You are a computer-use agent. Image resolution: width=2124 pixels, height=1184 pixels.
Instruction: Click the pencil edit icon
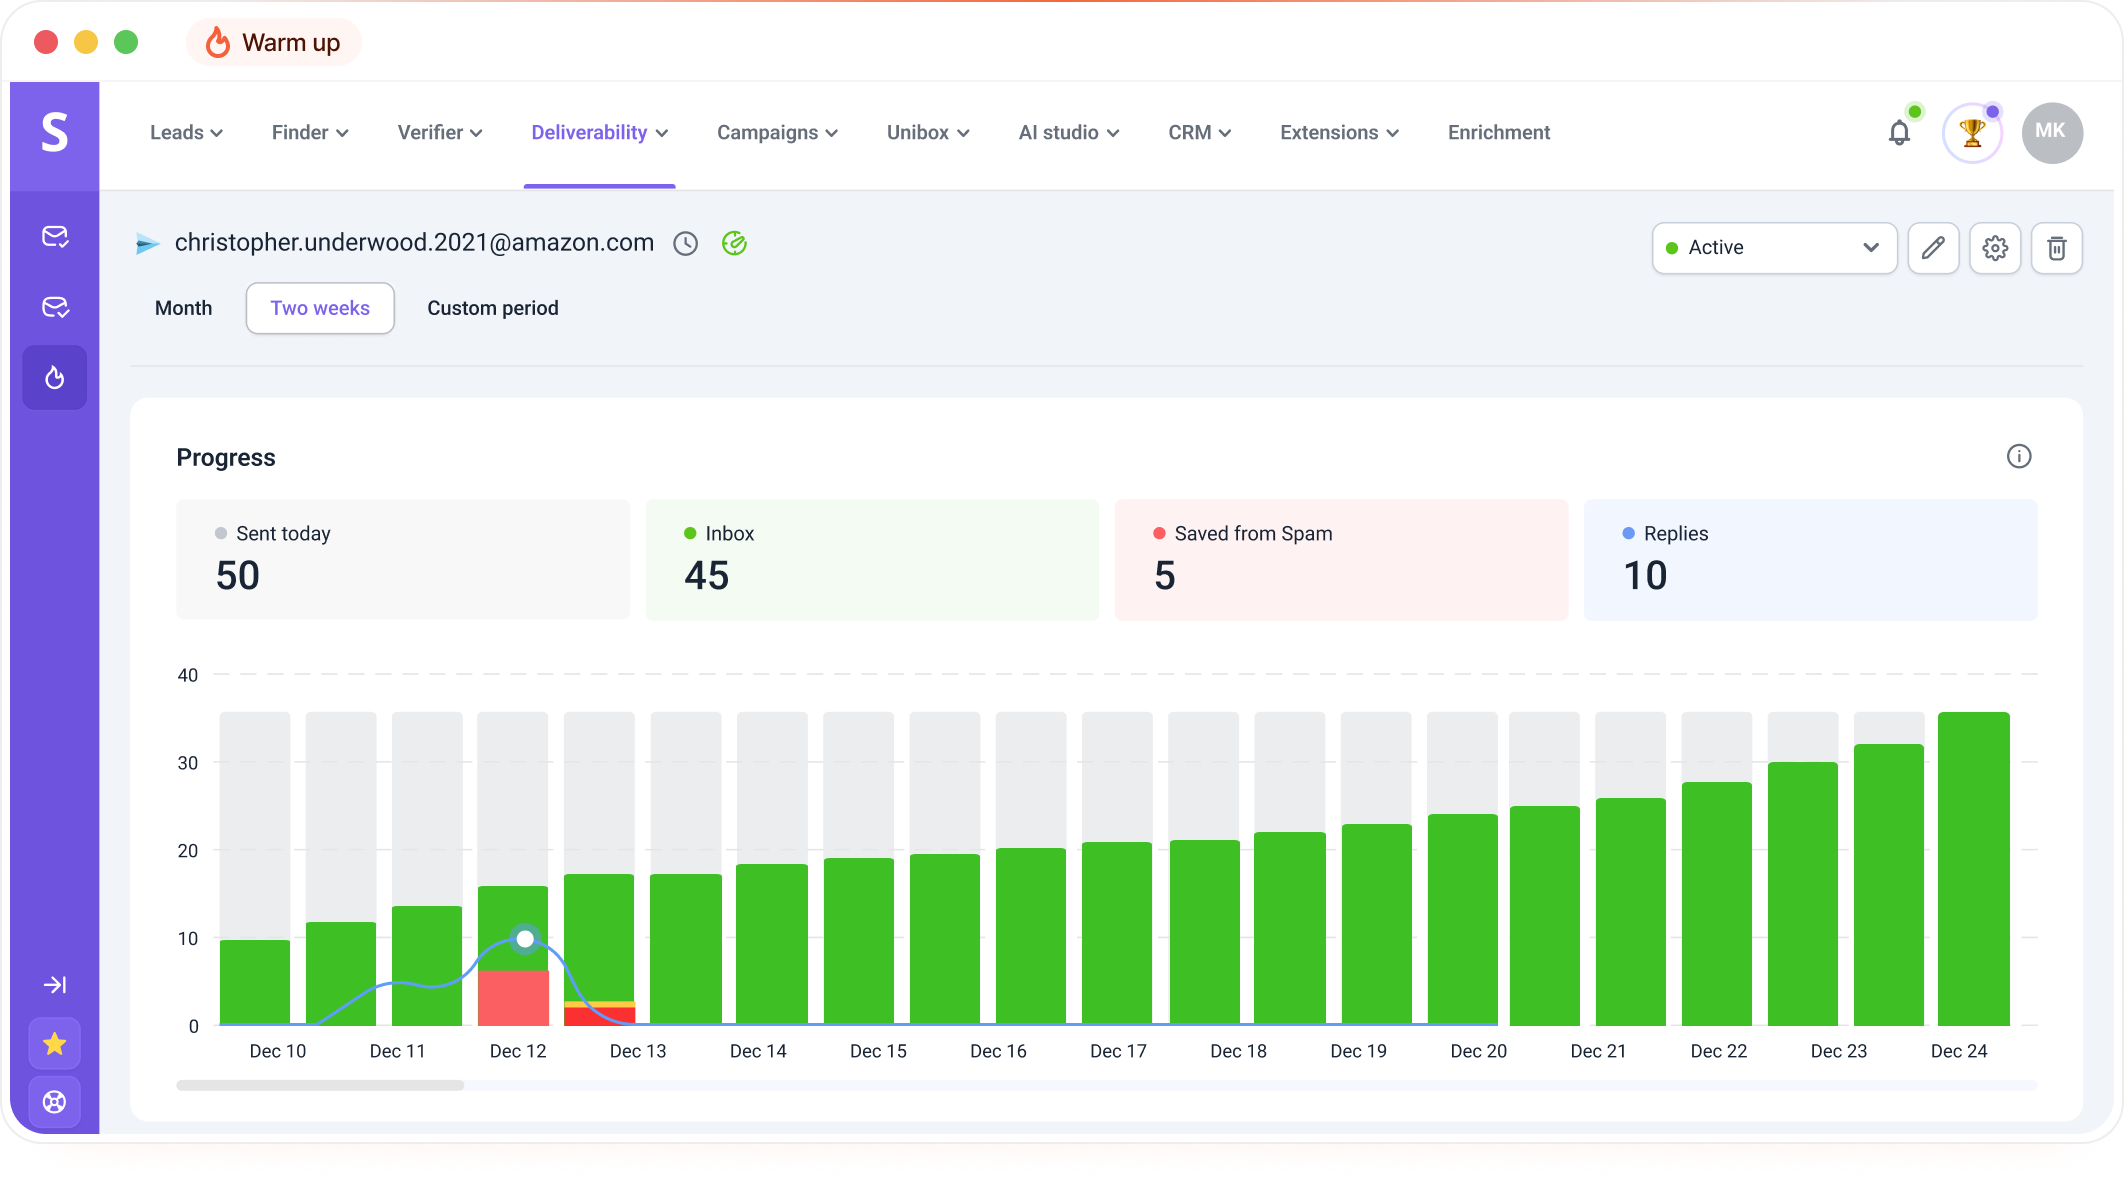1933,248
